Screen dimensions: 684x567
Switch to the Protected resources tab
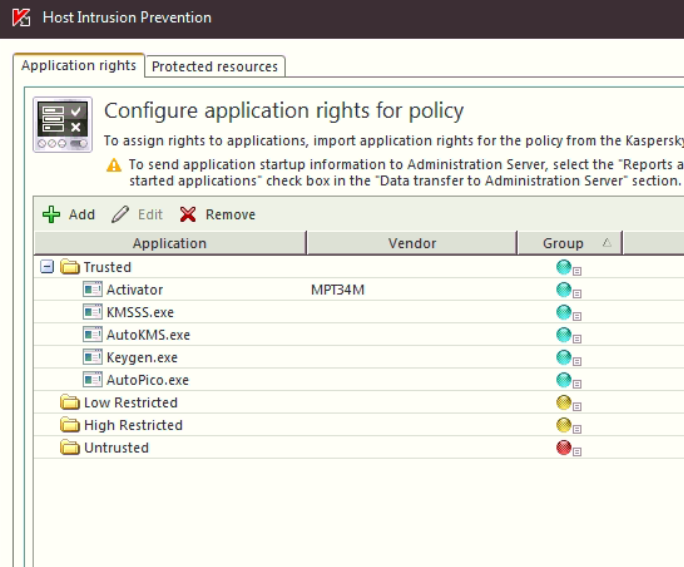coord(214,66)
